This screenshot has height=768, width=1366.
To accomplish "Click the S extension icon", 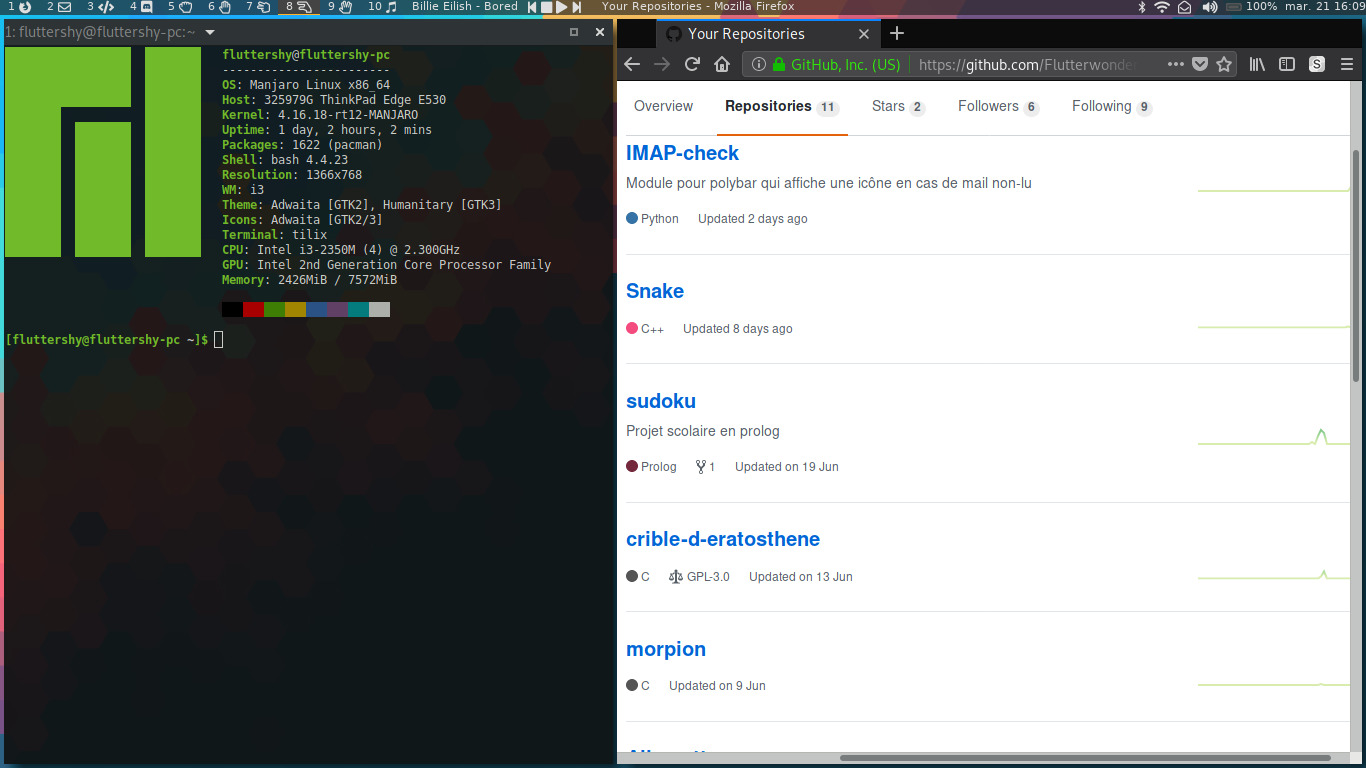I will coord(1317,64).
